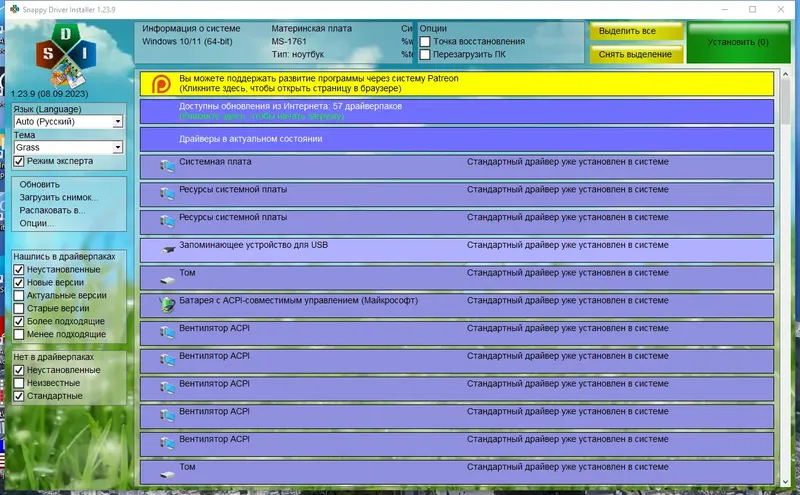Click MS-1761 motherboard info text
800x495 pixels.
point(289,41)
